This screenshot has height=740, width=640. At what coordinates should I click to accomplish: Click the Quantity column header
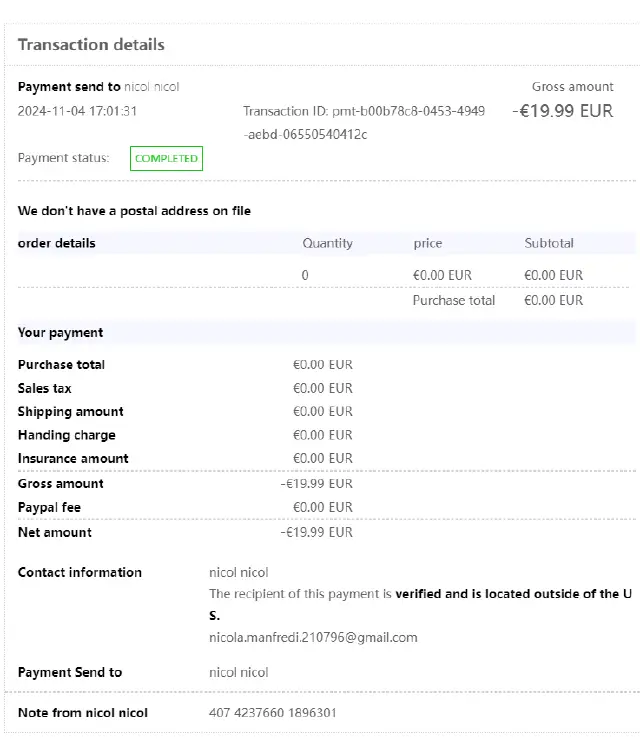pyautogui.click(x=327, y=243)
